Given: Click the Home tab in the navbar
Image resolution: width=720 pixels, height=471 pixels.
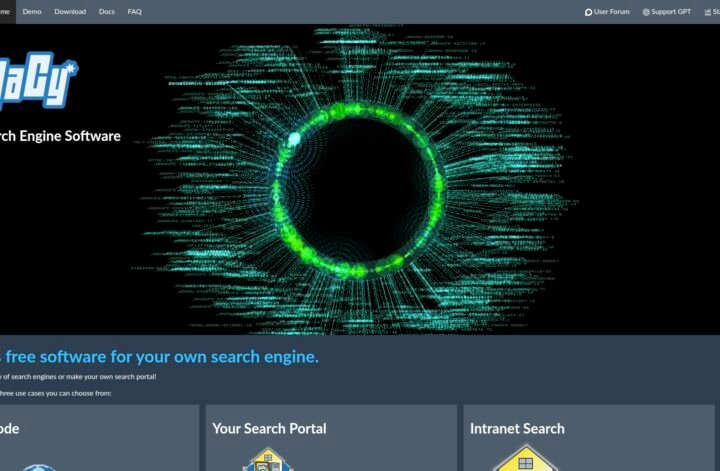Looking at the screenshot, I should click(5, 12).
